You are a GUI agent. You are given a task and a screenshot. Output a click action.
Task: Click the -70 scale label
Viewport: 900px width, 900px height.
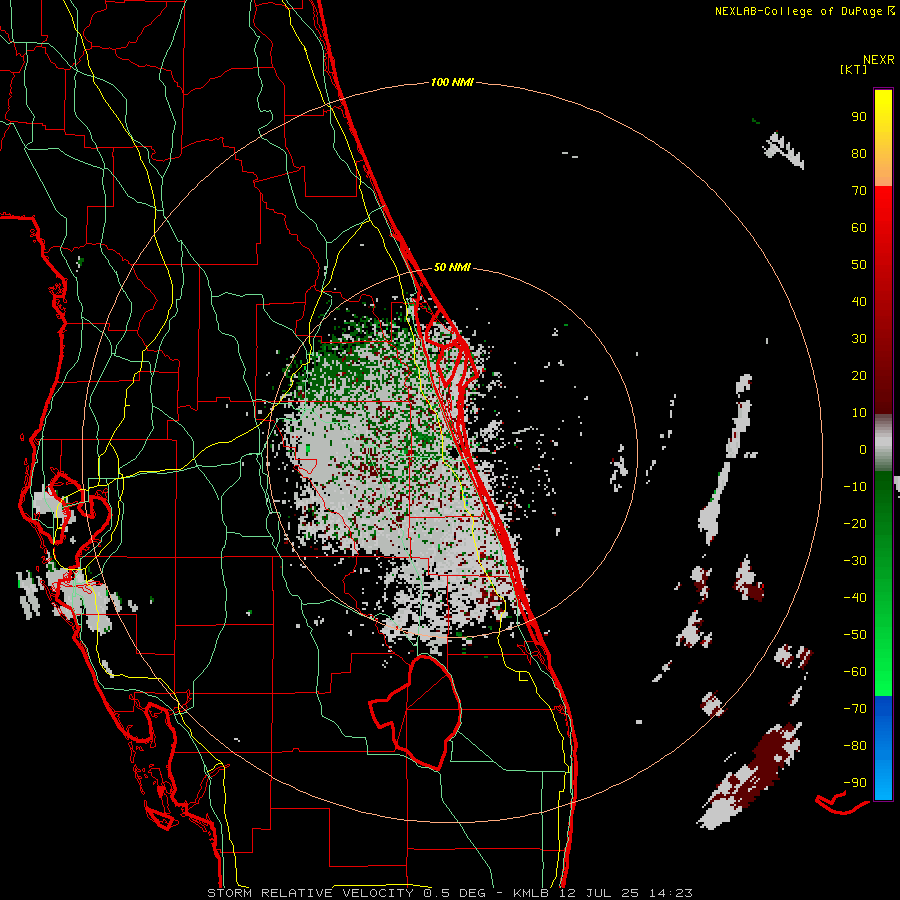[855, 709]
